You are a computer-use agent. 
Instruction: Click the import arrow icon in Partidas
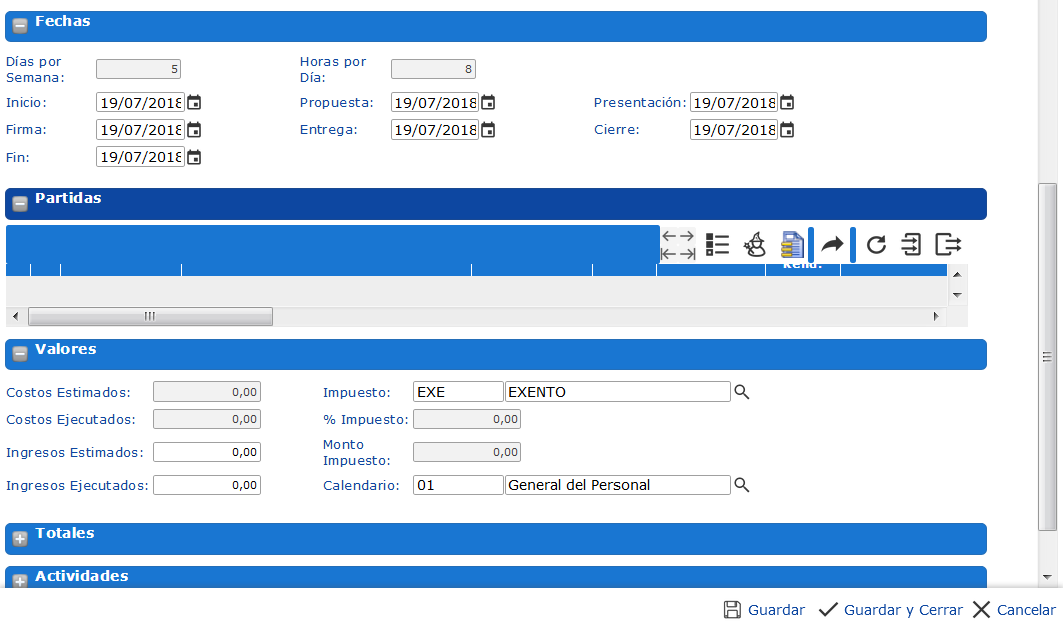[911, 245]
